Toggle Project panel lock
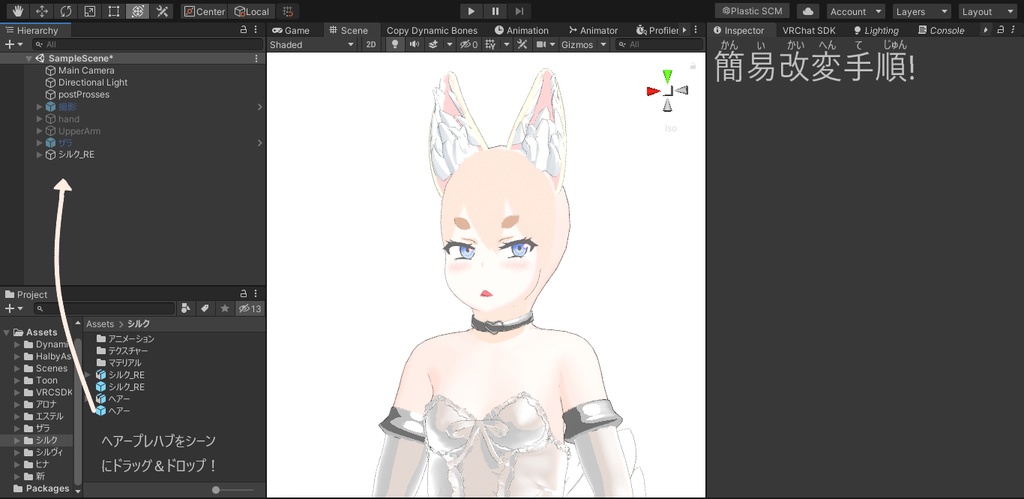 (x=244, y=294)
